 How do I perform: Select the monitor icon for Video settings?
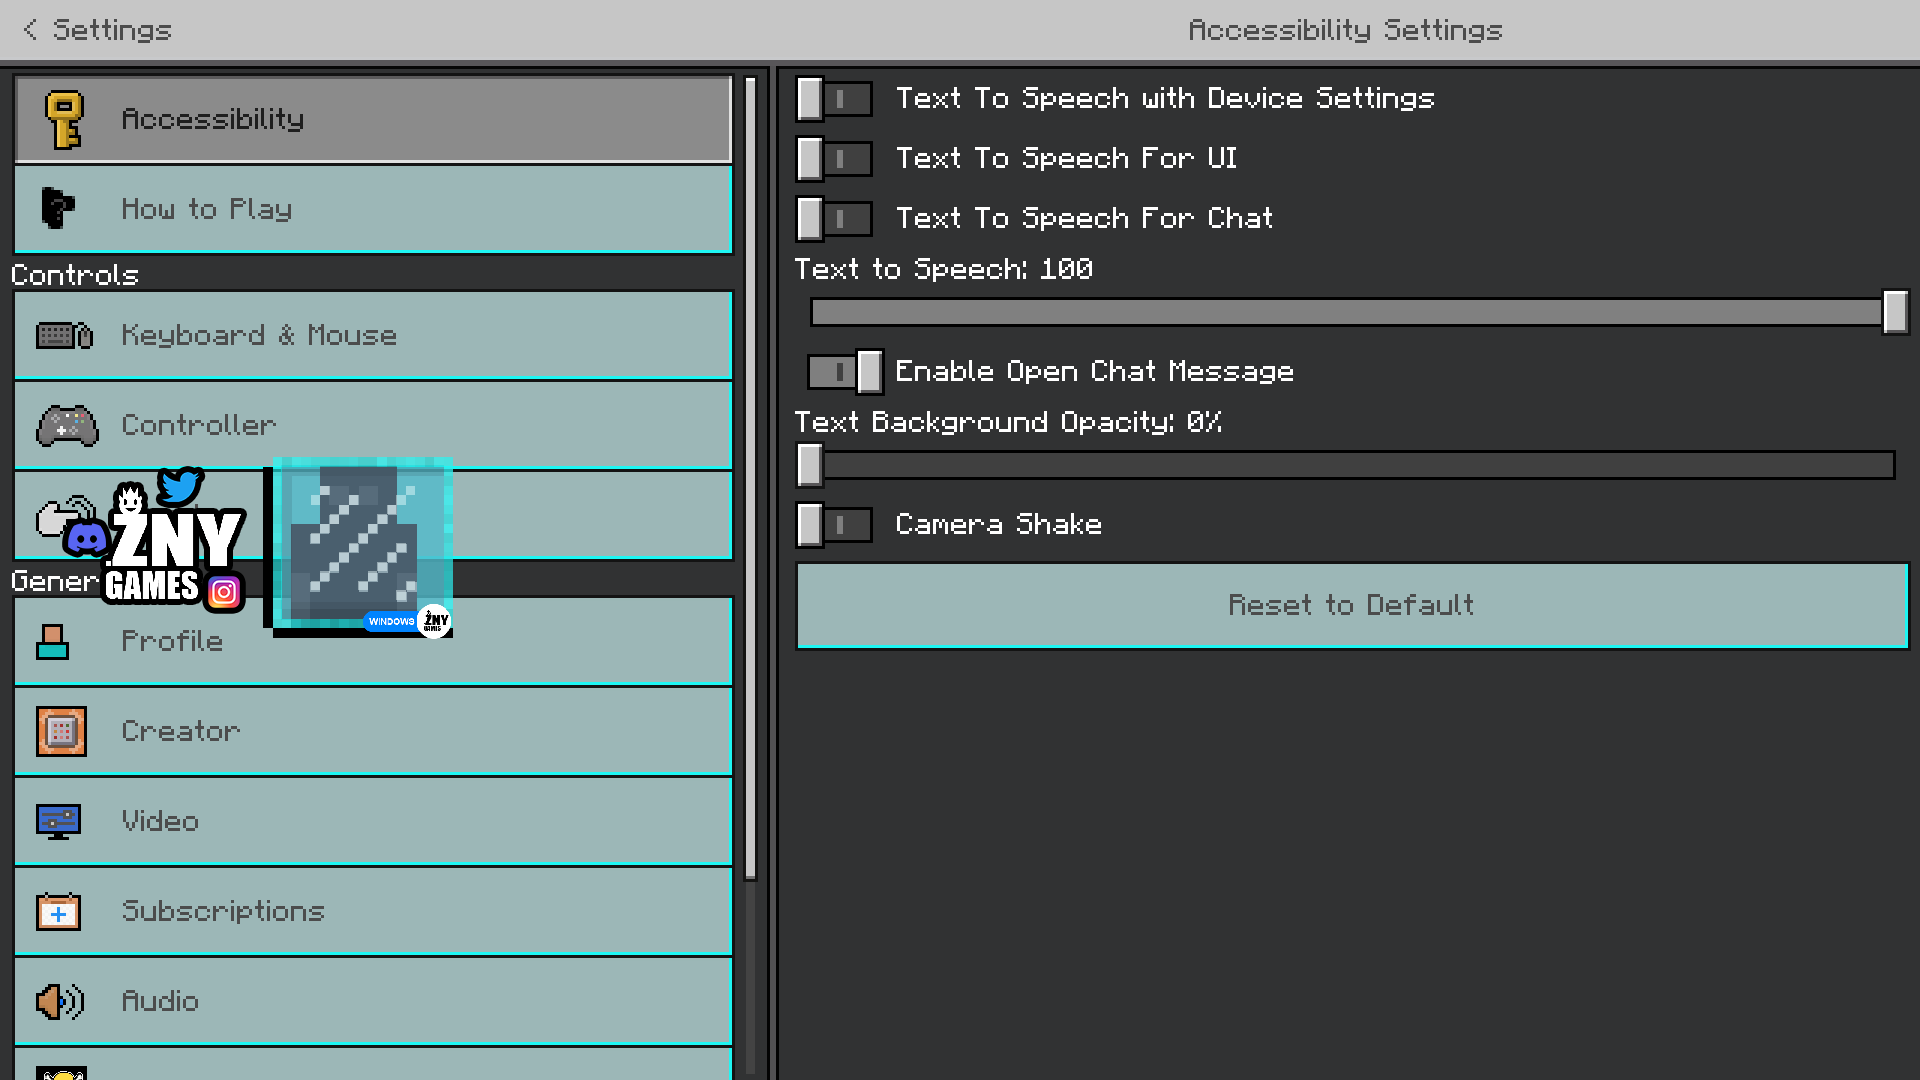pos(57,821)
